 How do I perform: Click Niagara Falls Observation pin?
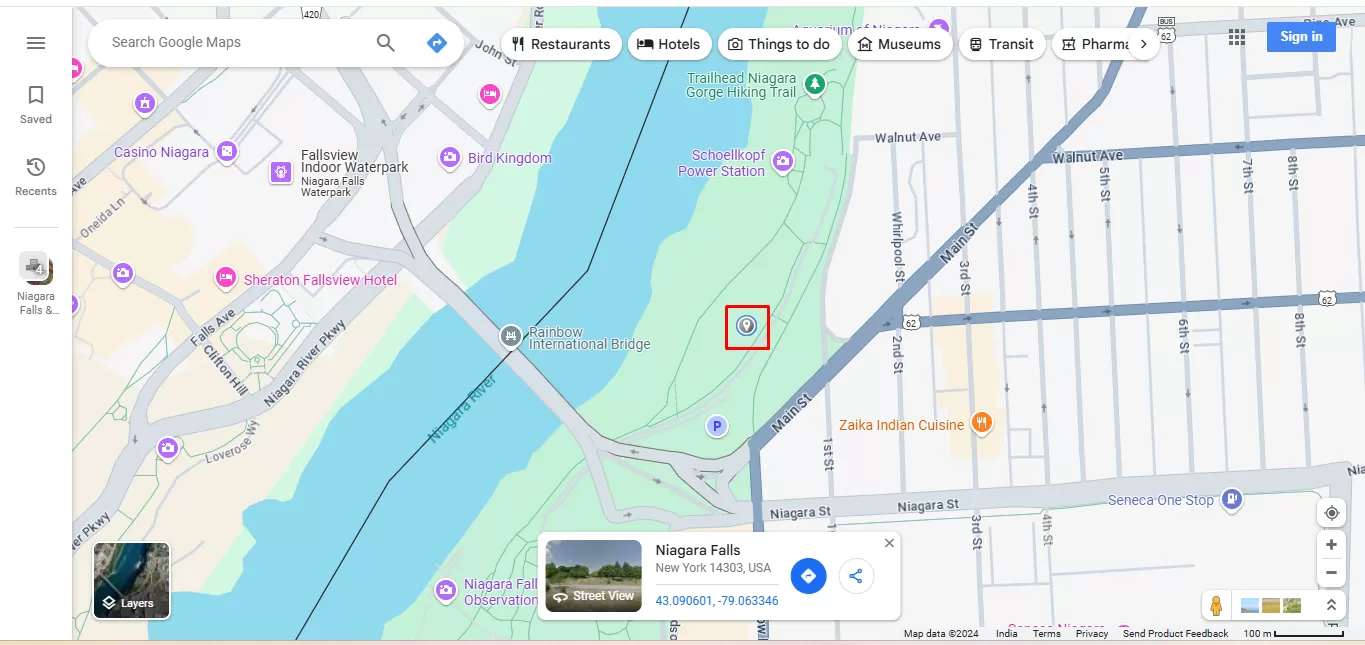click(446, 591)
